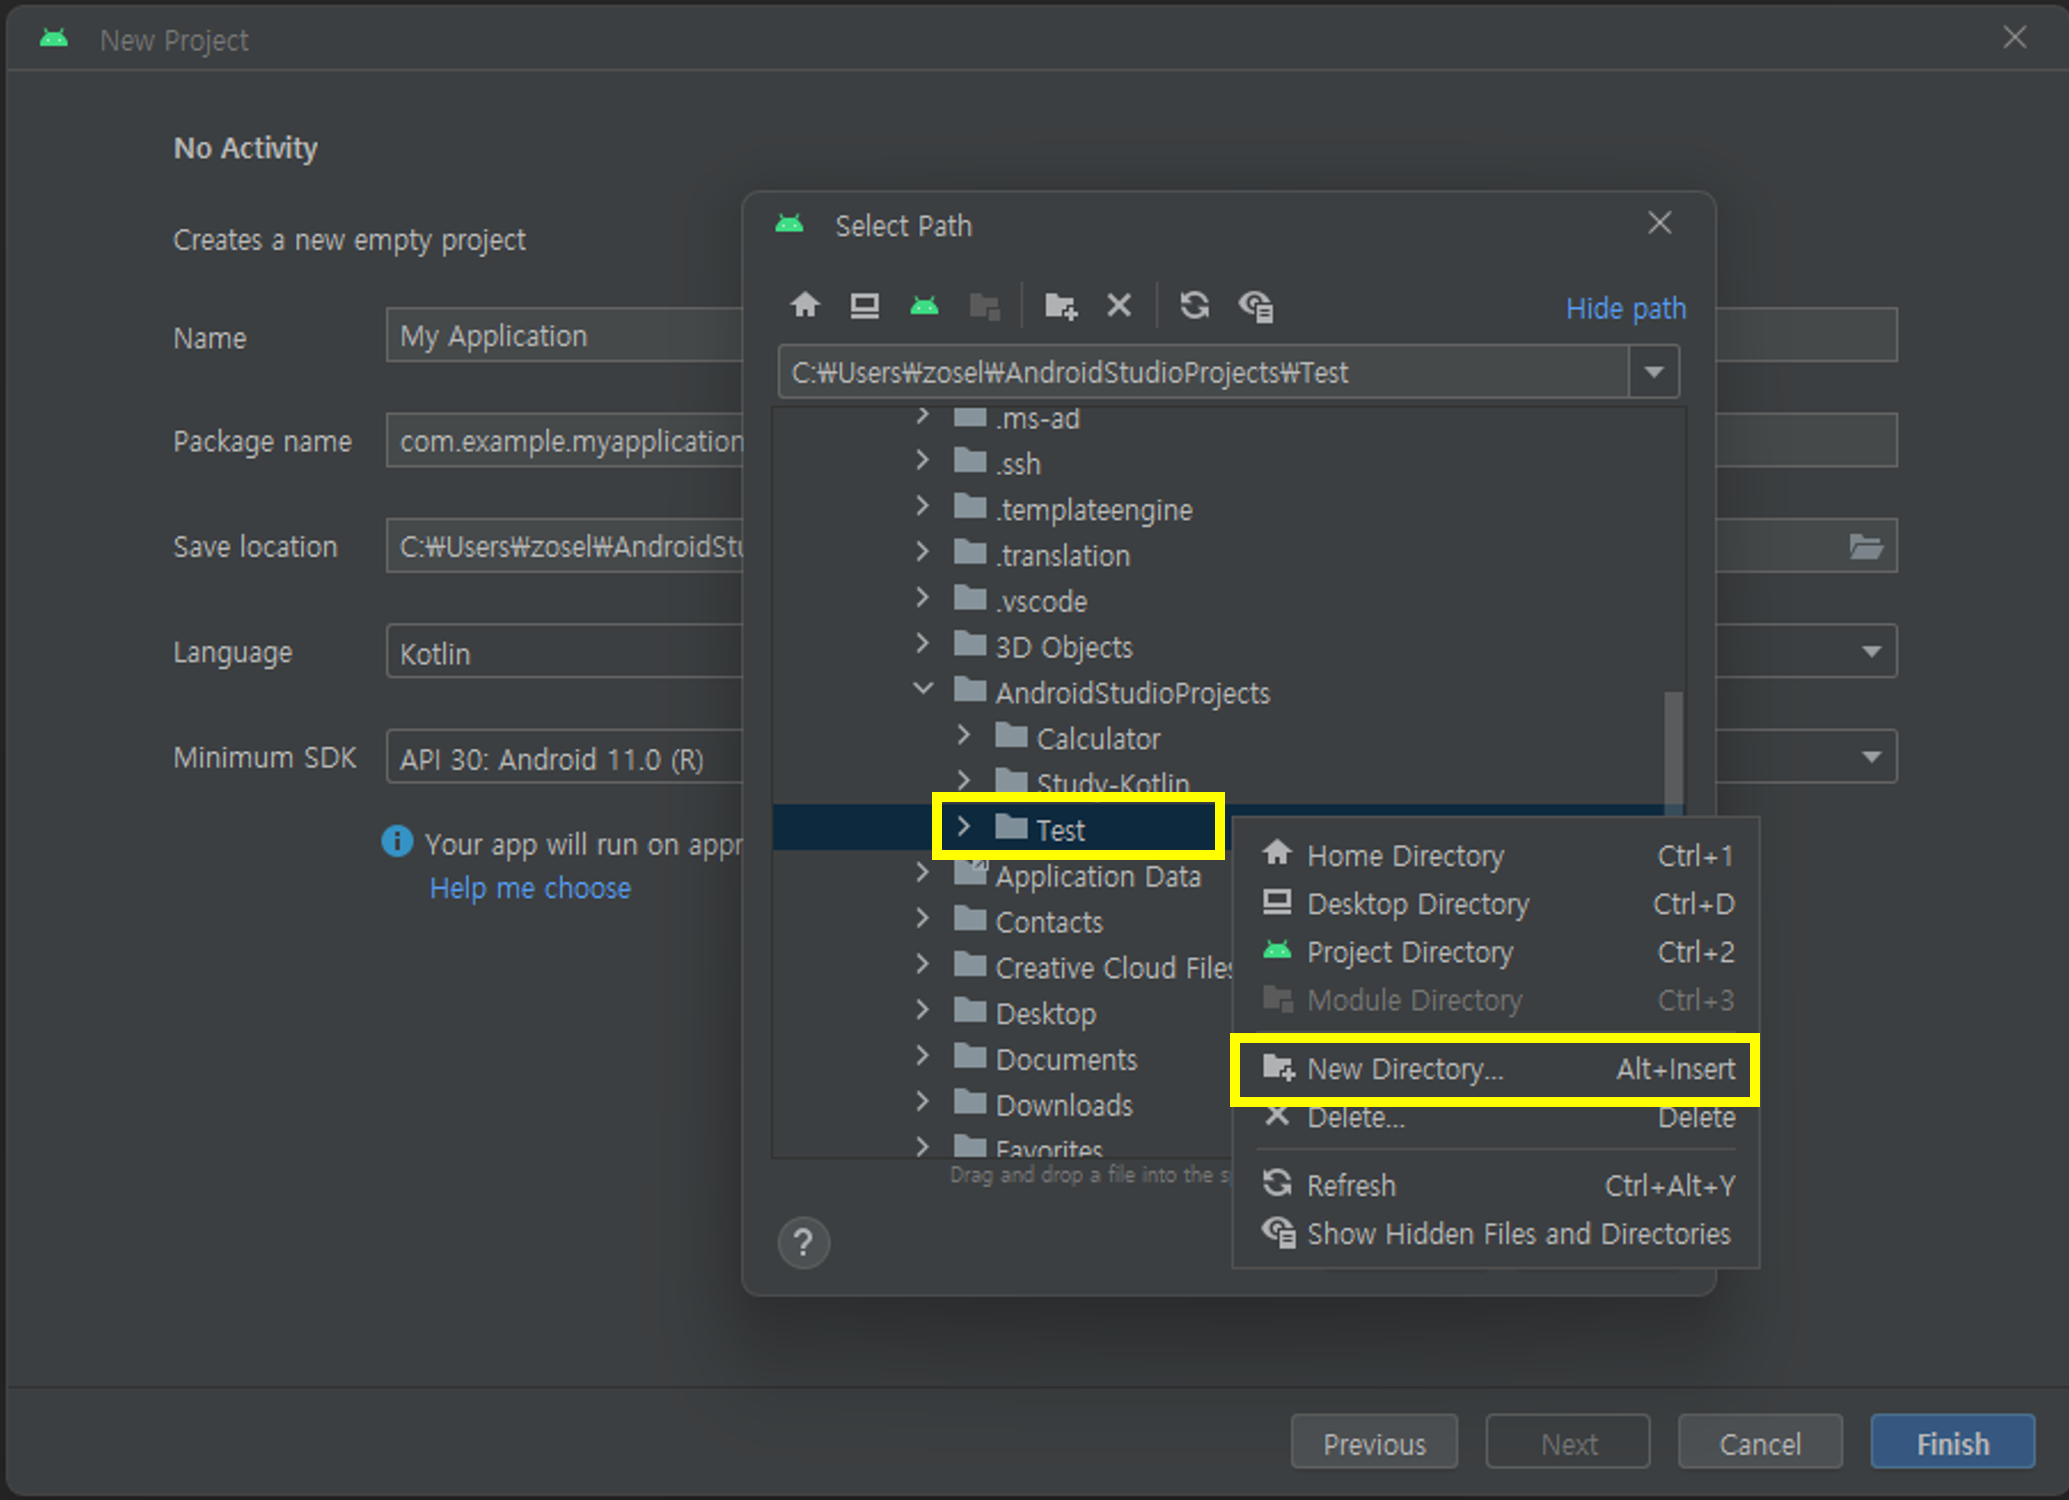This screenshot has width=2069, height=1500.
Task: Click the Project Directory android toolbar icon
Action: click(x=924, y=305)
